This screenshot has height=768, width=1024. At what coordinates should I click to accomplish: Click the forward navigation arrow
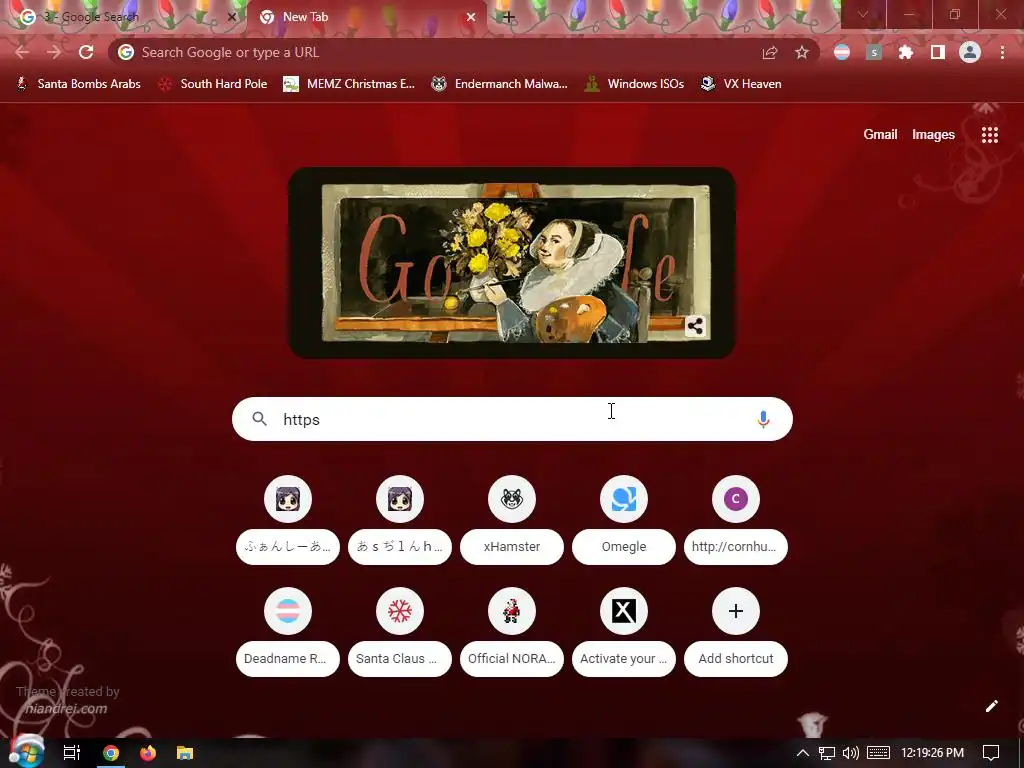54,52
